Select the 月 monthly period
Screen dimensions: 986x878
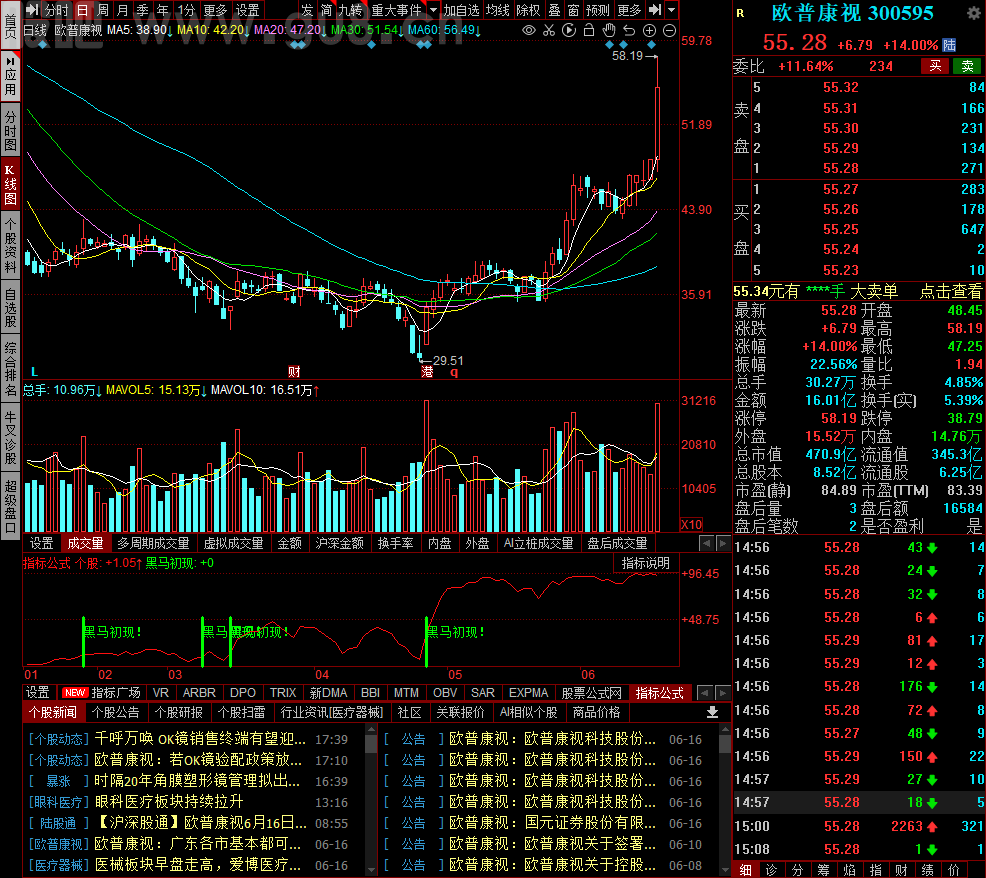(123, 10)
